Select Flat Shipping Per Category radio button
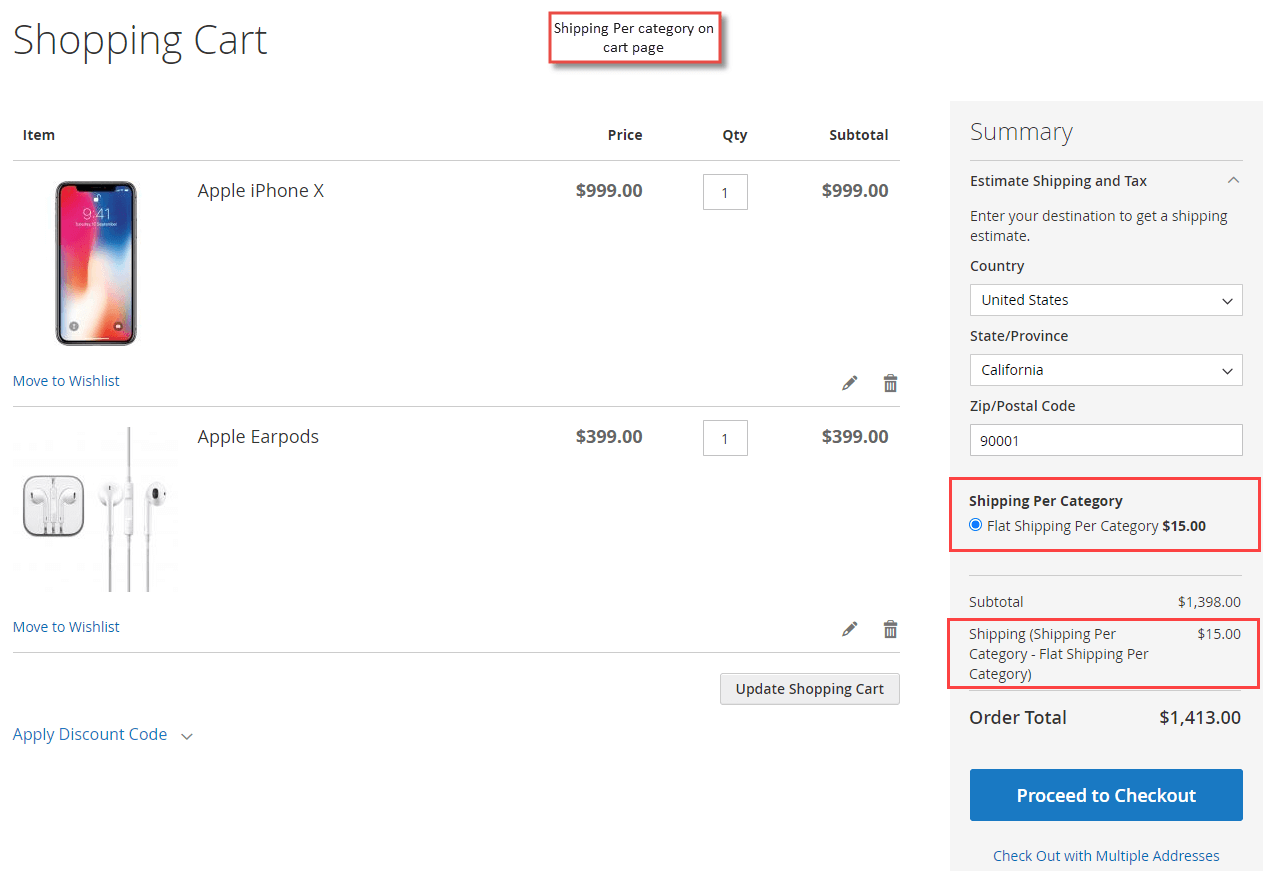This screenshot has width=1268, height=871. (x=976, y=525)
